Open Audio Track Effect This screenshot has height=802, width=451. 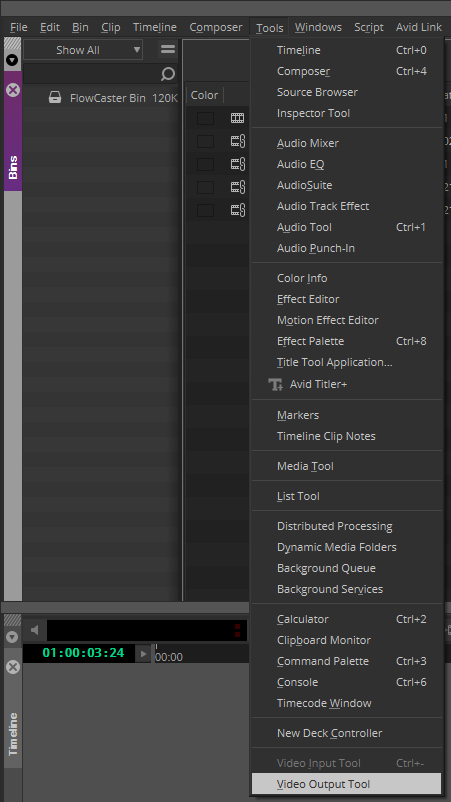[x=347, y=206]
